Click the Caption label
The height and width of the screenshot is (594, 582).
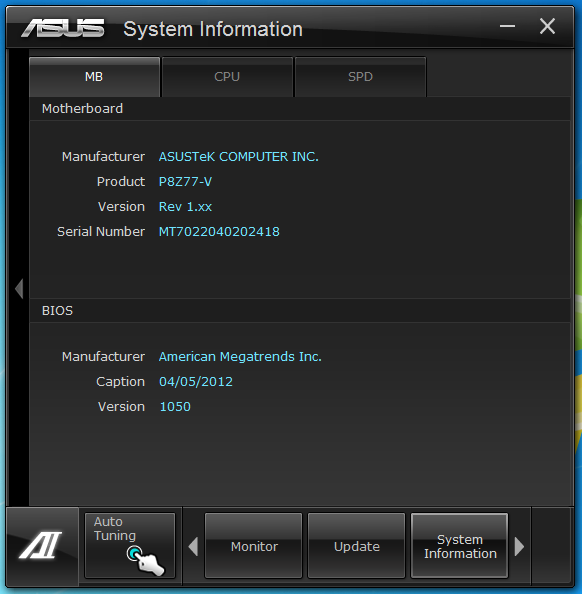pos(120,381)
